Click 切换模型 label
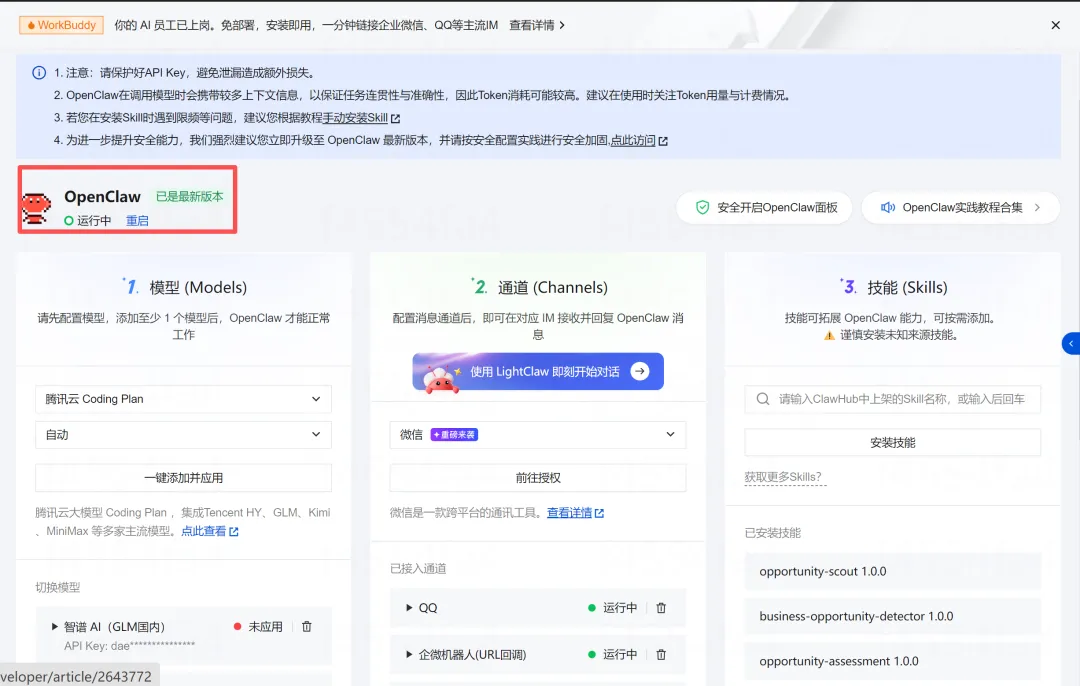This screenshot has width=1080, height=686. click(58, 588)
